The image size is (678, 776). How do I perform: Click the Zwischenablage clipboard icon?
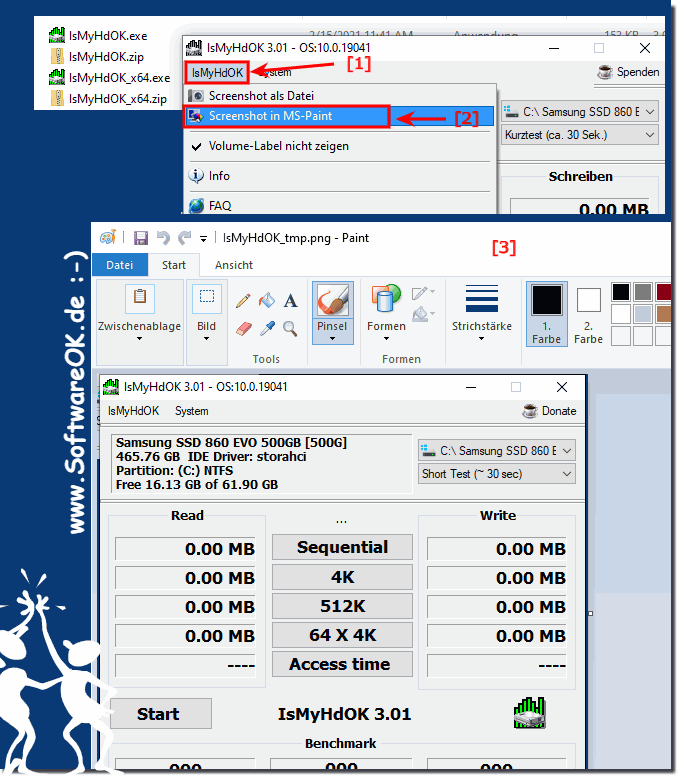click(x=140, y=298)
